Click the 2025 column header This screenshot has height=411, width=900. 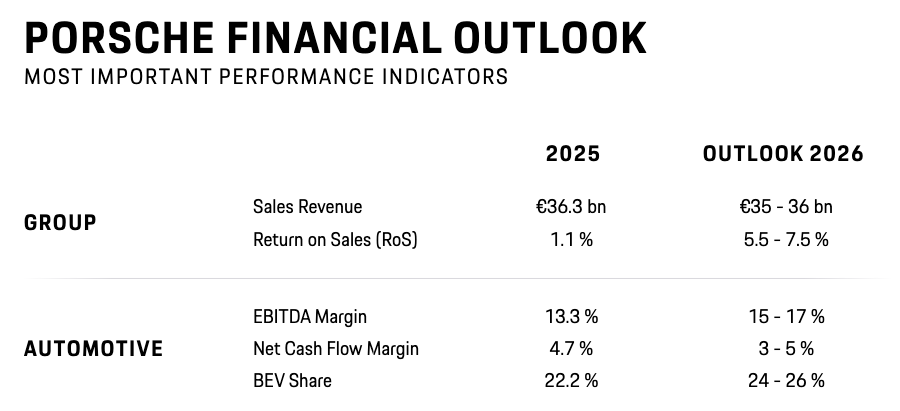point(573,154)
